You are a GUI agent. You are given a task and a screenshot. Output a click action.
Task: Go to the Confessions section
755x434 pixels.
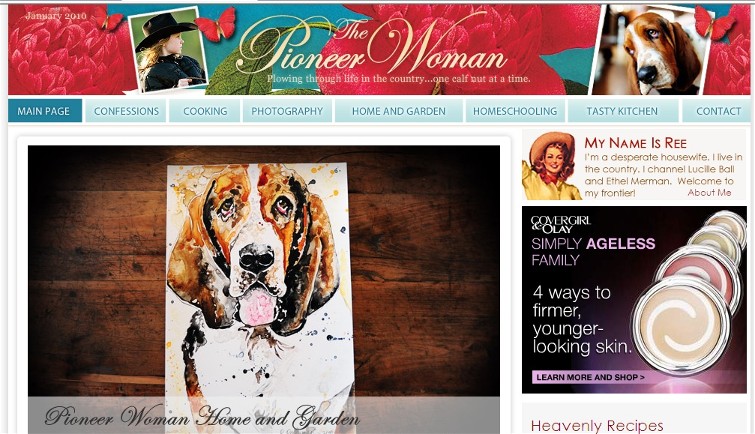(126, 111)
